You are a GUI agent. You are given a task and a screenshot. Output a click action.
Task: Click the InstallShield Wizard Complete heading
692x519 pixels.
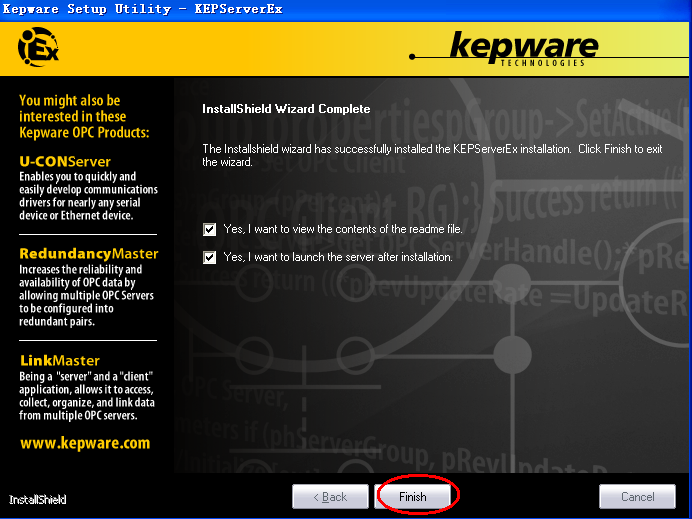[x=286, y=108]
